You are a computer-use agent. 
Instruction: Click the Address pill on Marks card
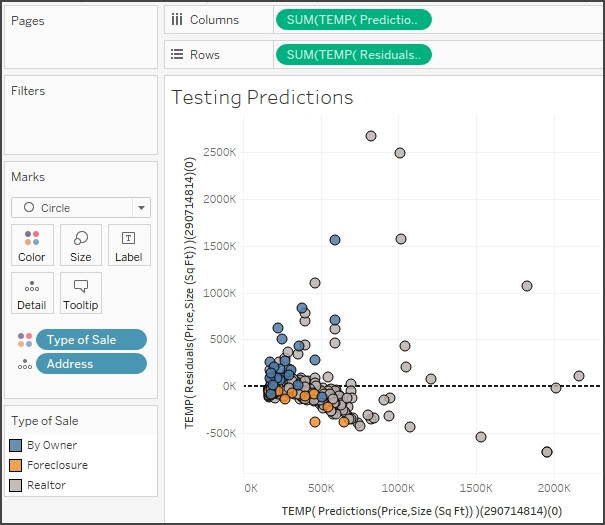[91, 364]
